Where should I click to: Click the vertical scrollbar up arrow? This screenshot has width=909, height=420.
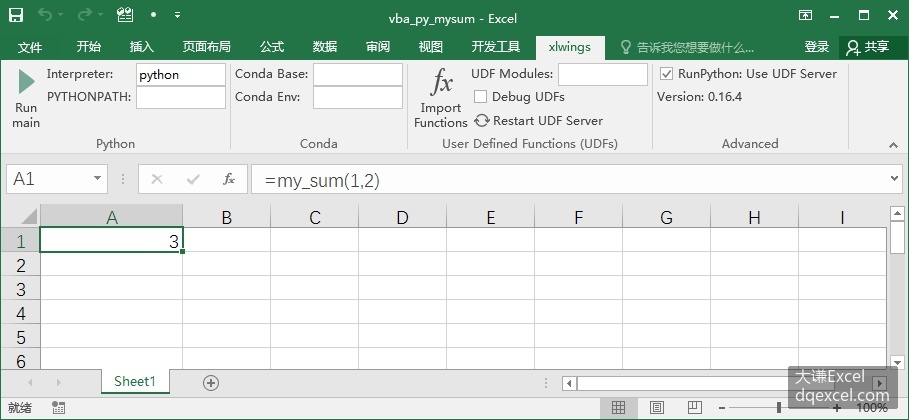click(897, 214)
